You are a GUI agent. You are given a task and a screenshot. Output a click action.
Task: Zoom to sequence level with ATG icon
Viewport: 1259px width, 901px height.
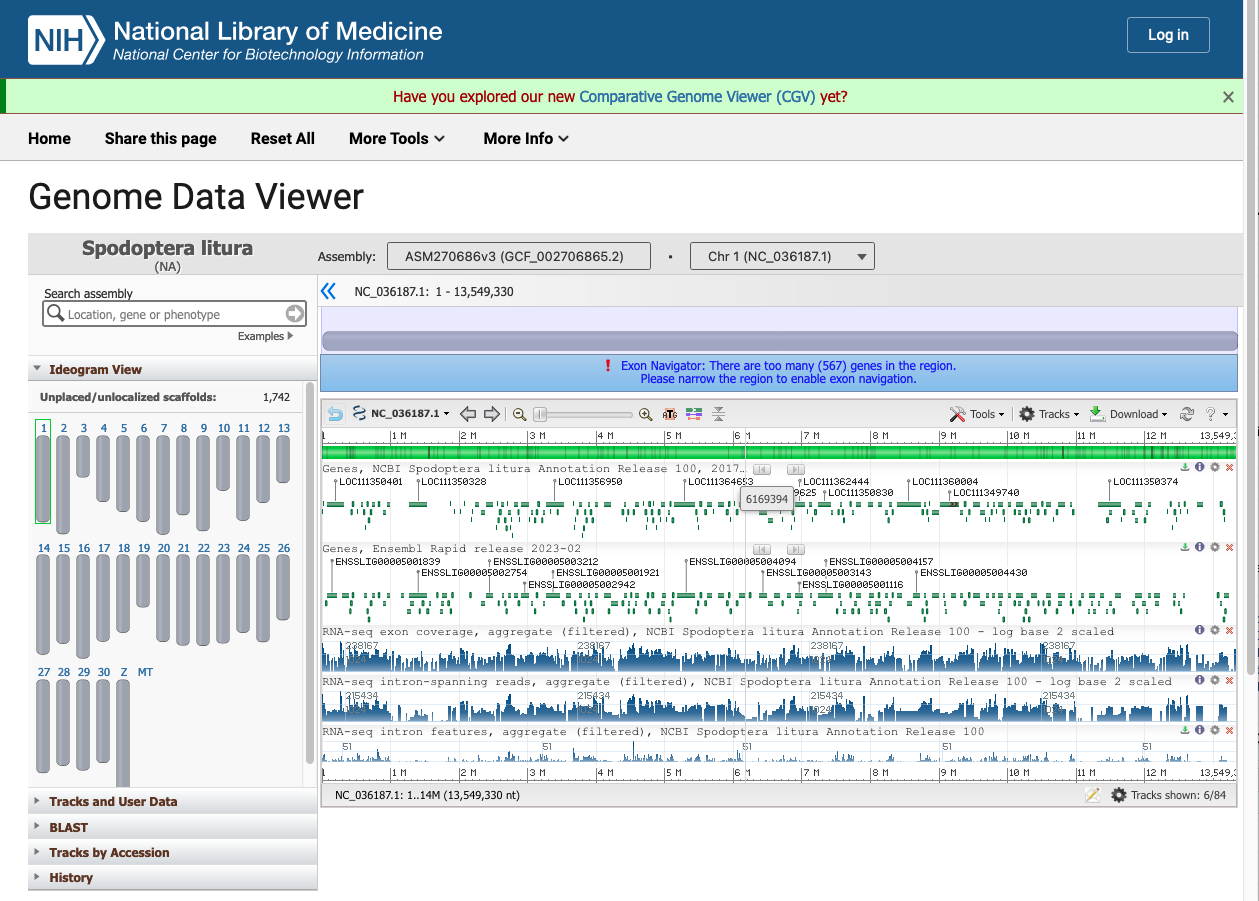pos(670,414)
